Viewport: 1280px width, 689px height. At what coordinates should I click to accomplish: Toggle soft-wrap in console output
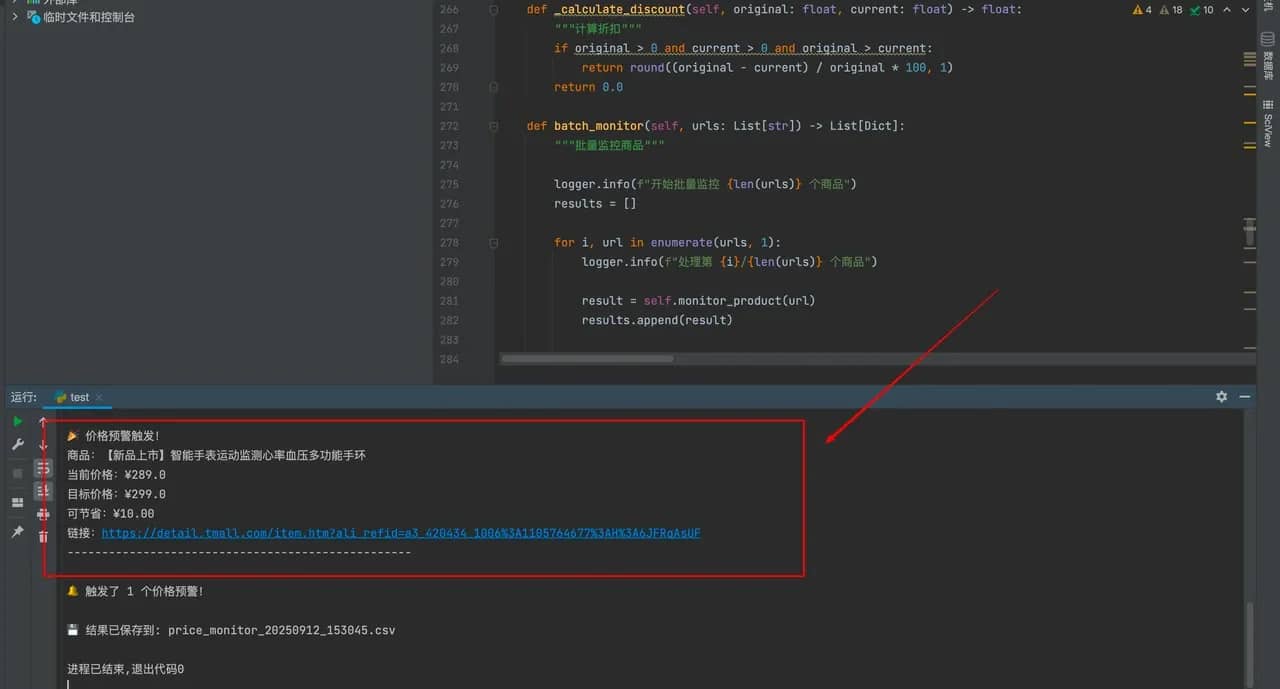point(43,468)
